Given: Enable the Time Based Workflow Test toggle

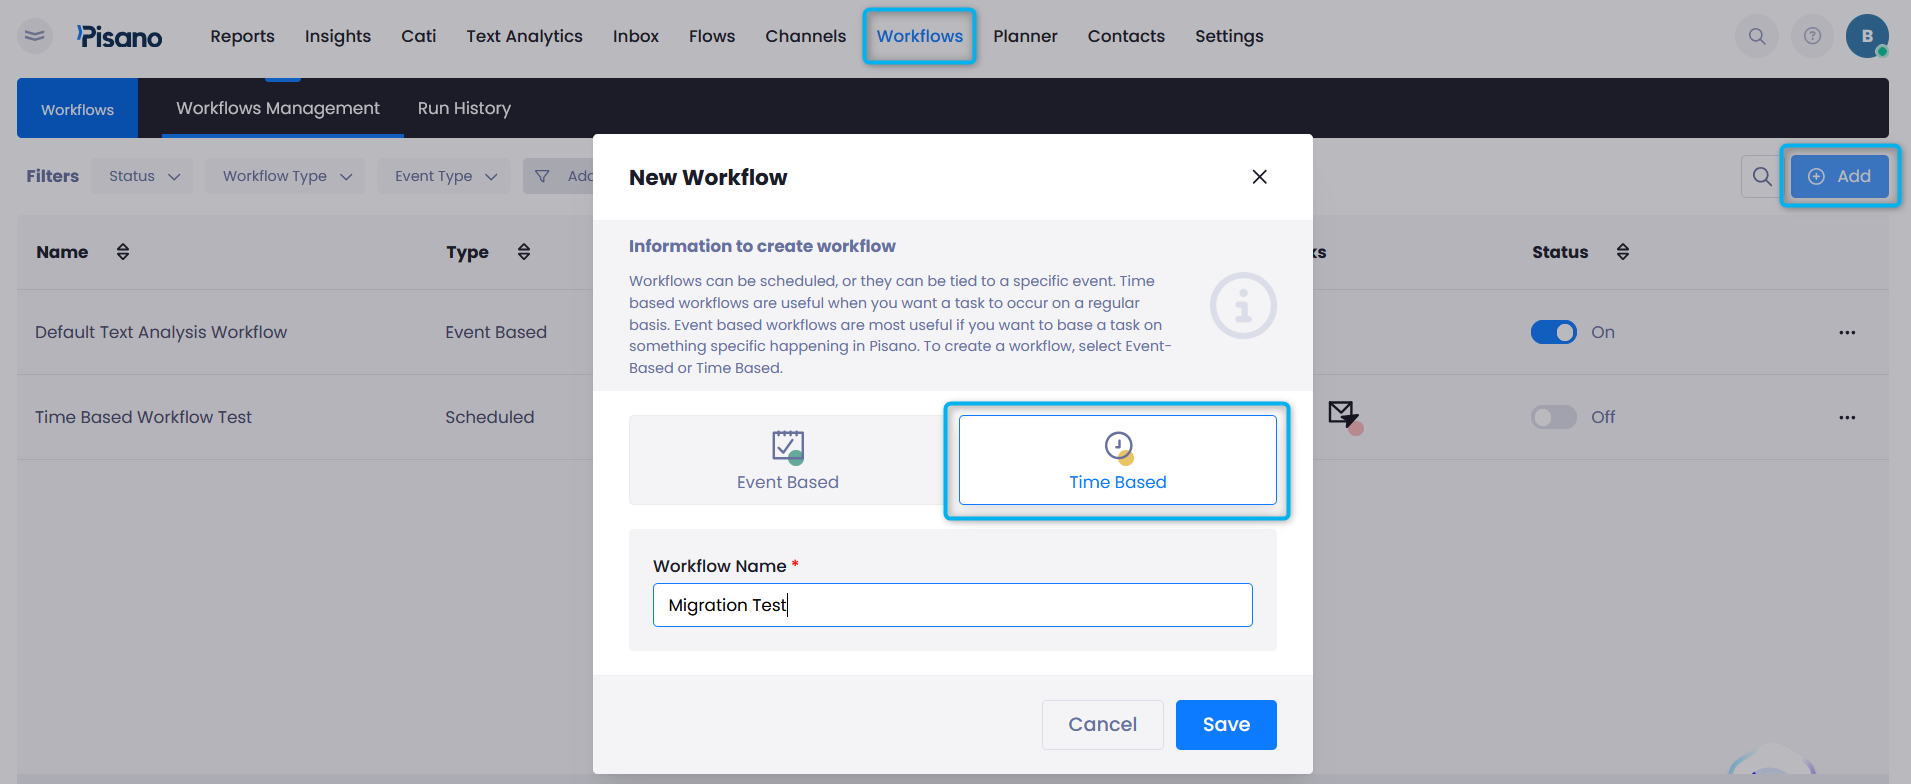Looking at the screenshot, I should pos(1553,418).
